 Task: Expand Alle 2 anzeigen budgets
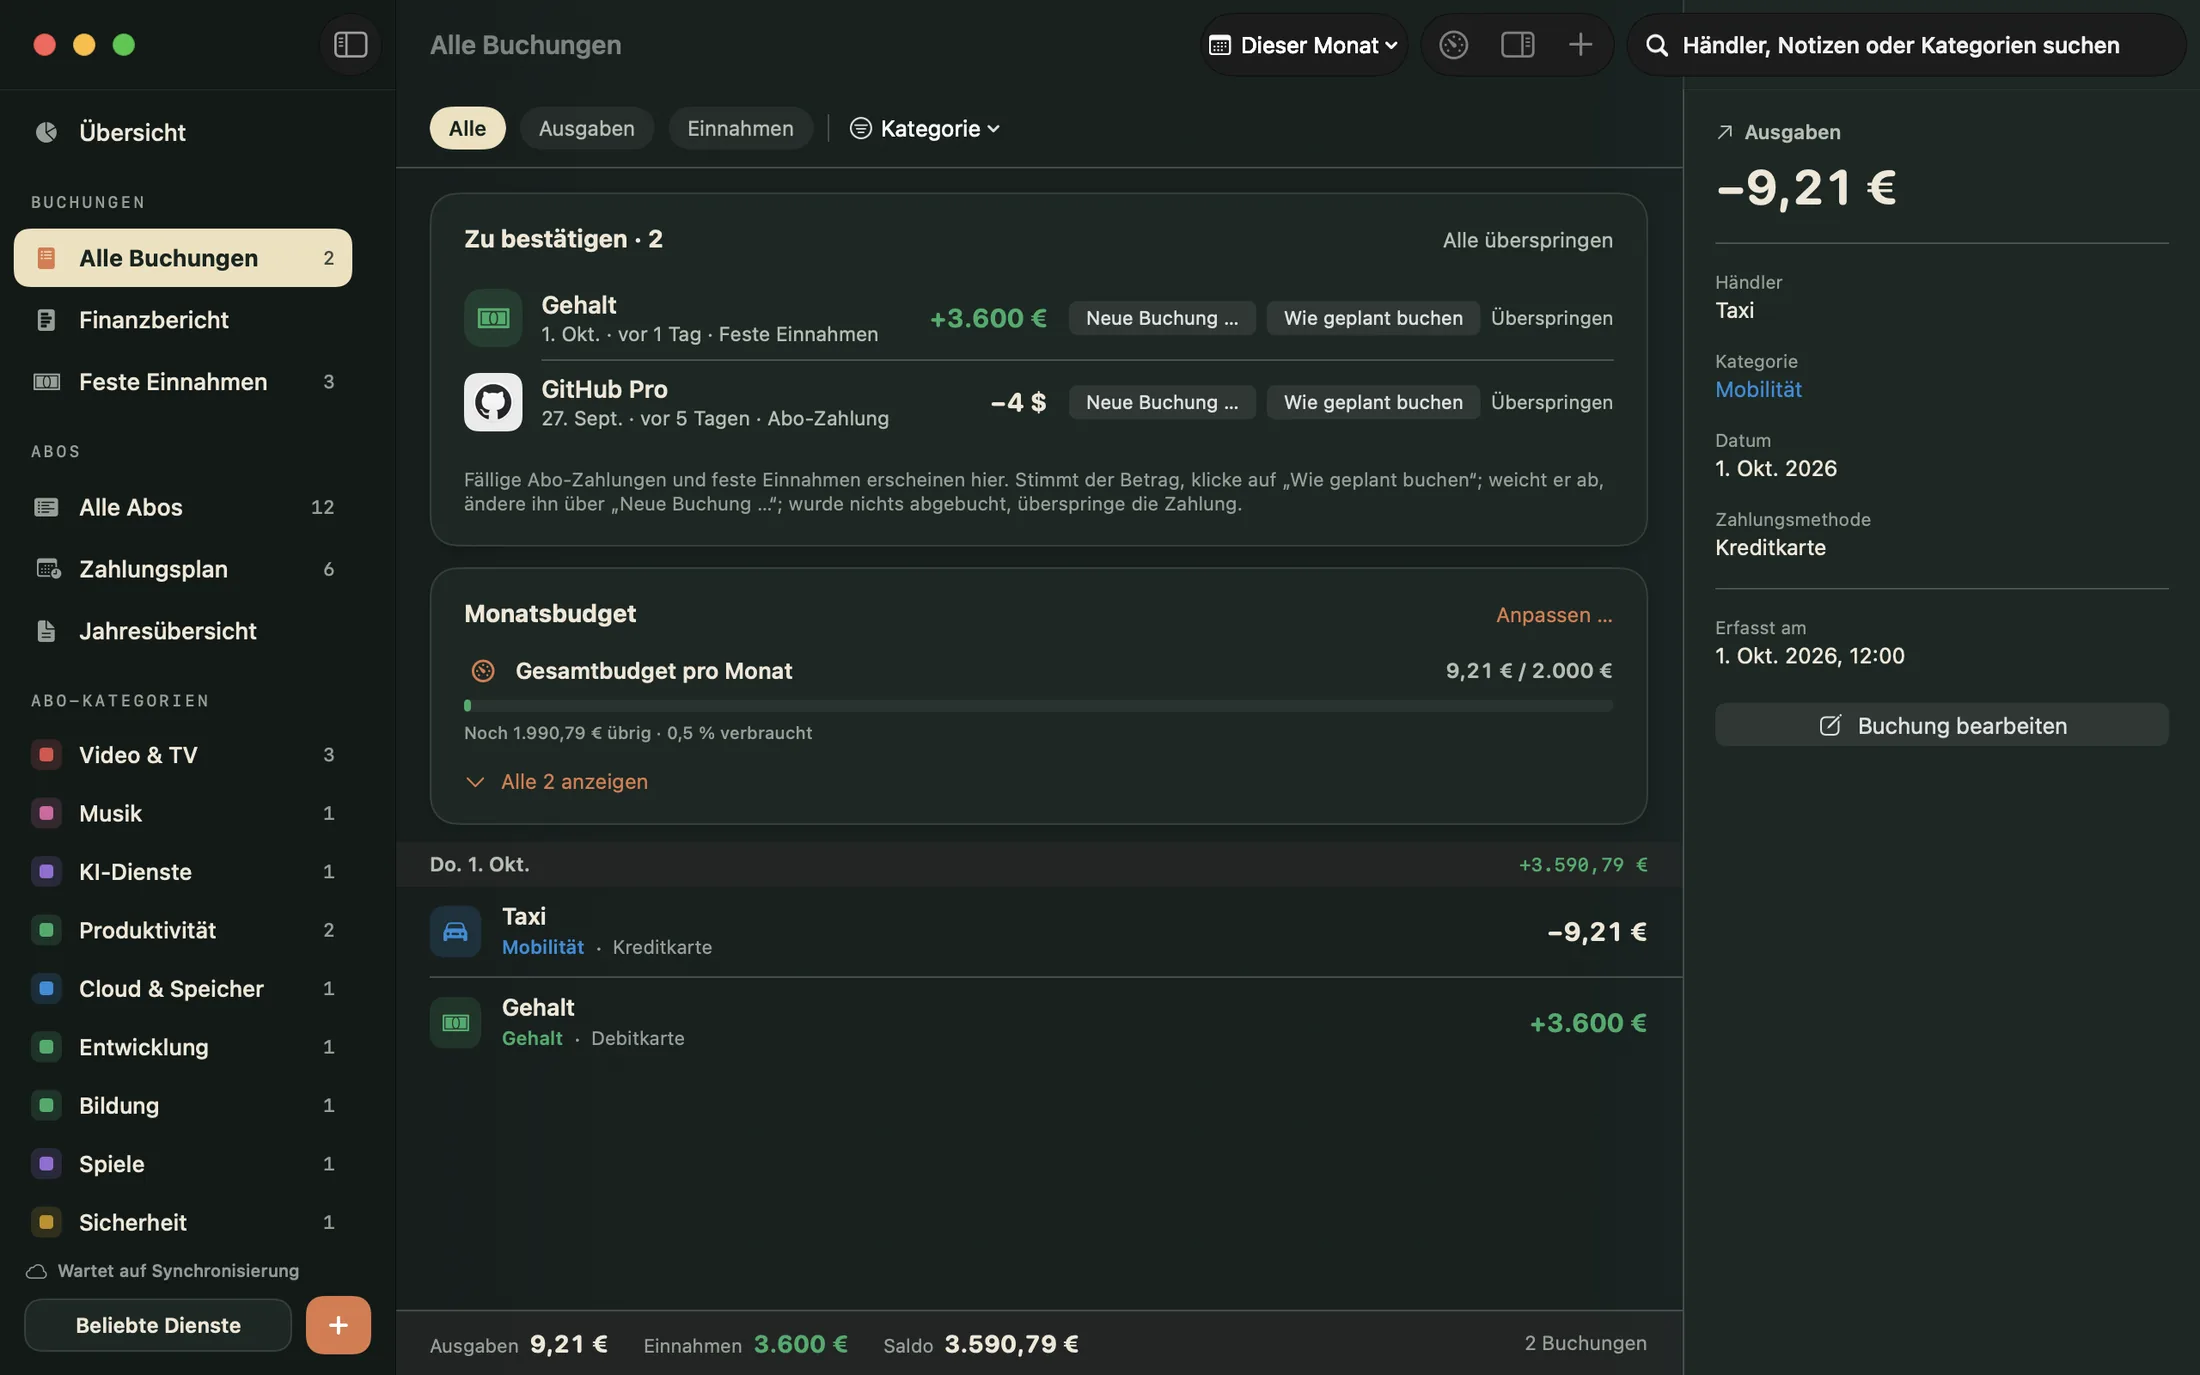[556, 782]
